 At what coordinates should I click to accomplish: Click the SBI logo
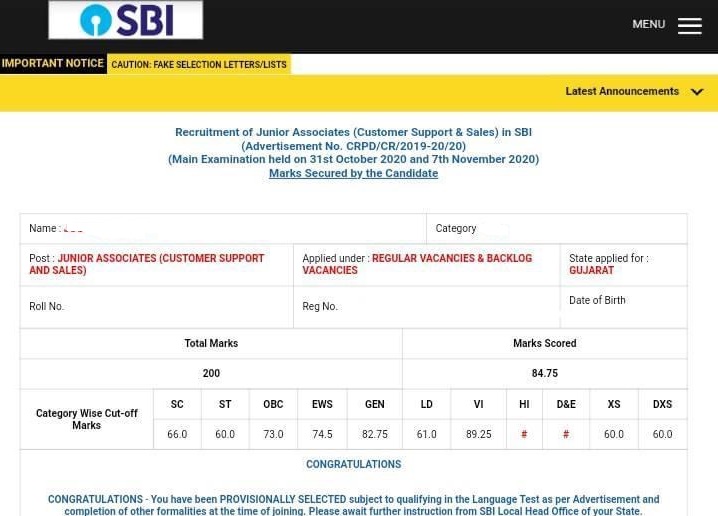[125, 20]
